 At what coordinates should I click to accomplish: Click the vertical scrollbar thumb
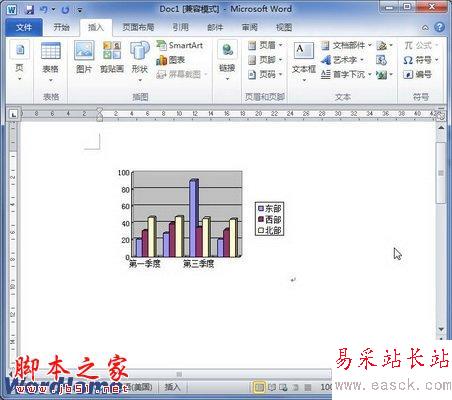[441, 173]
